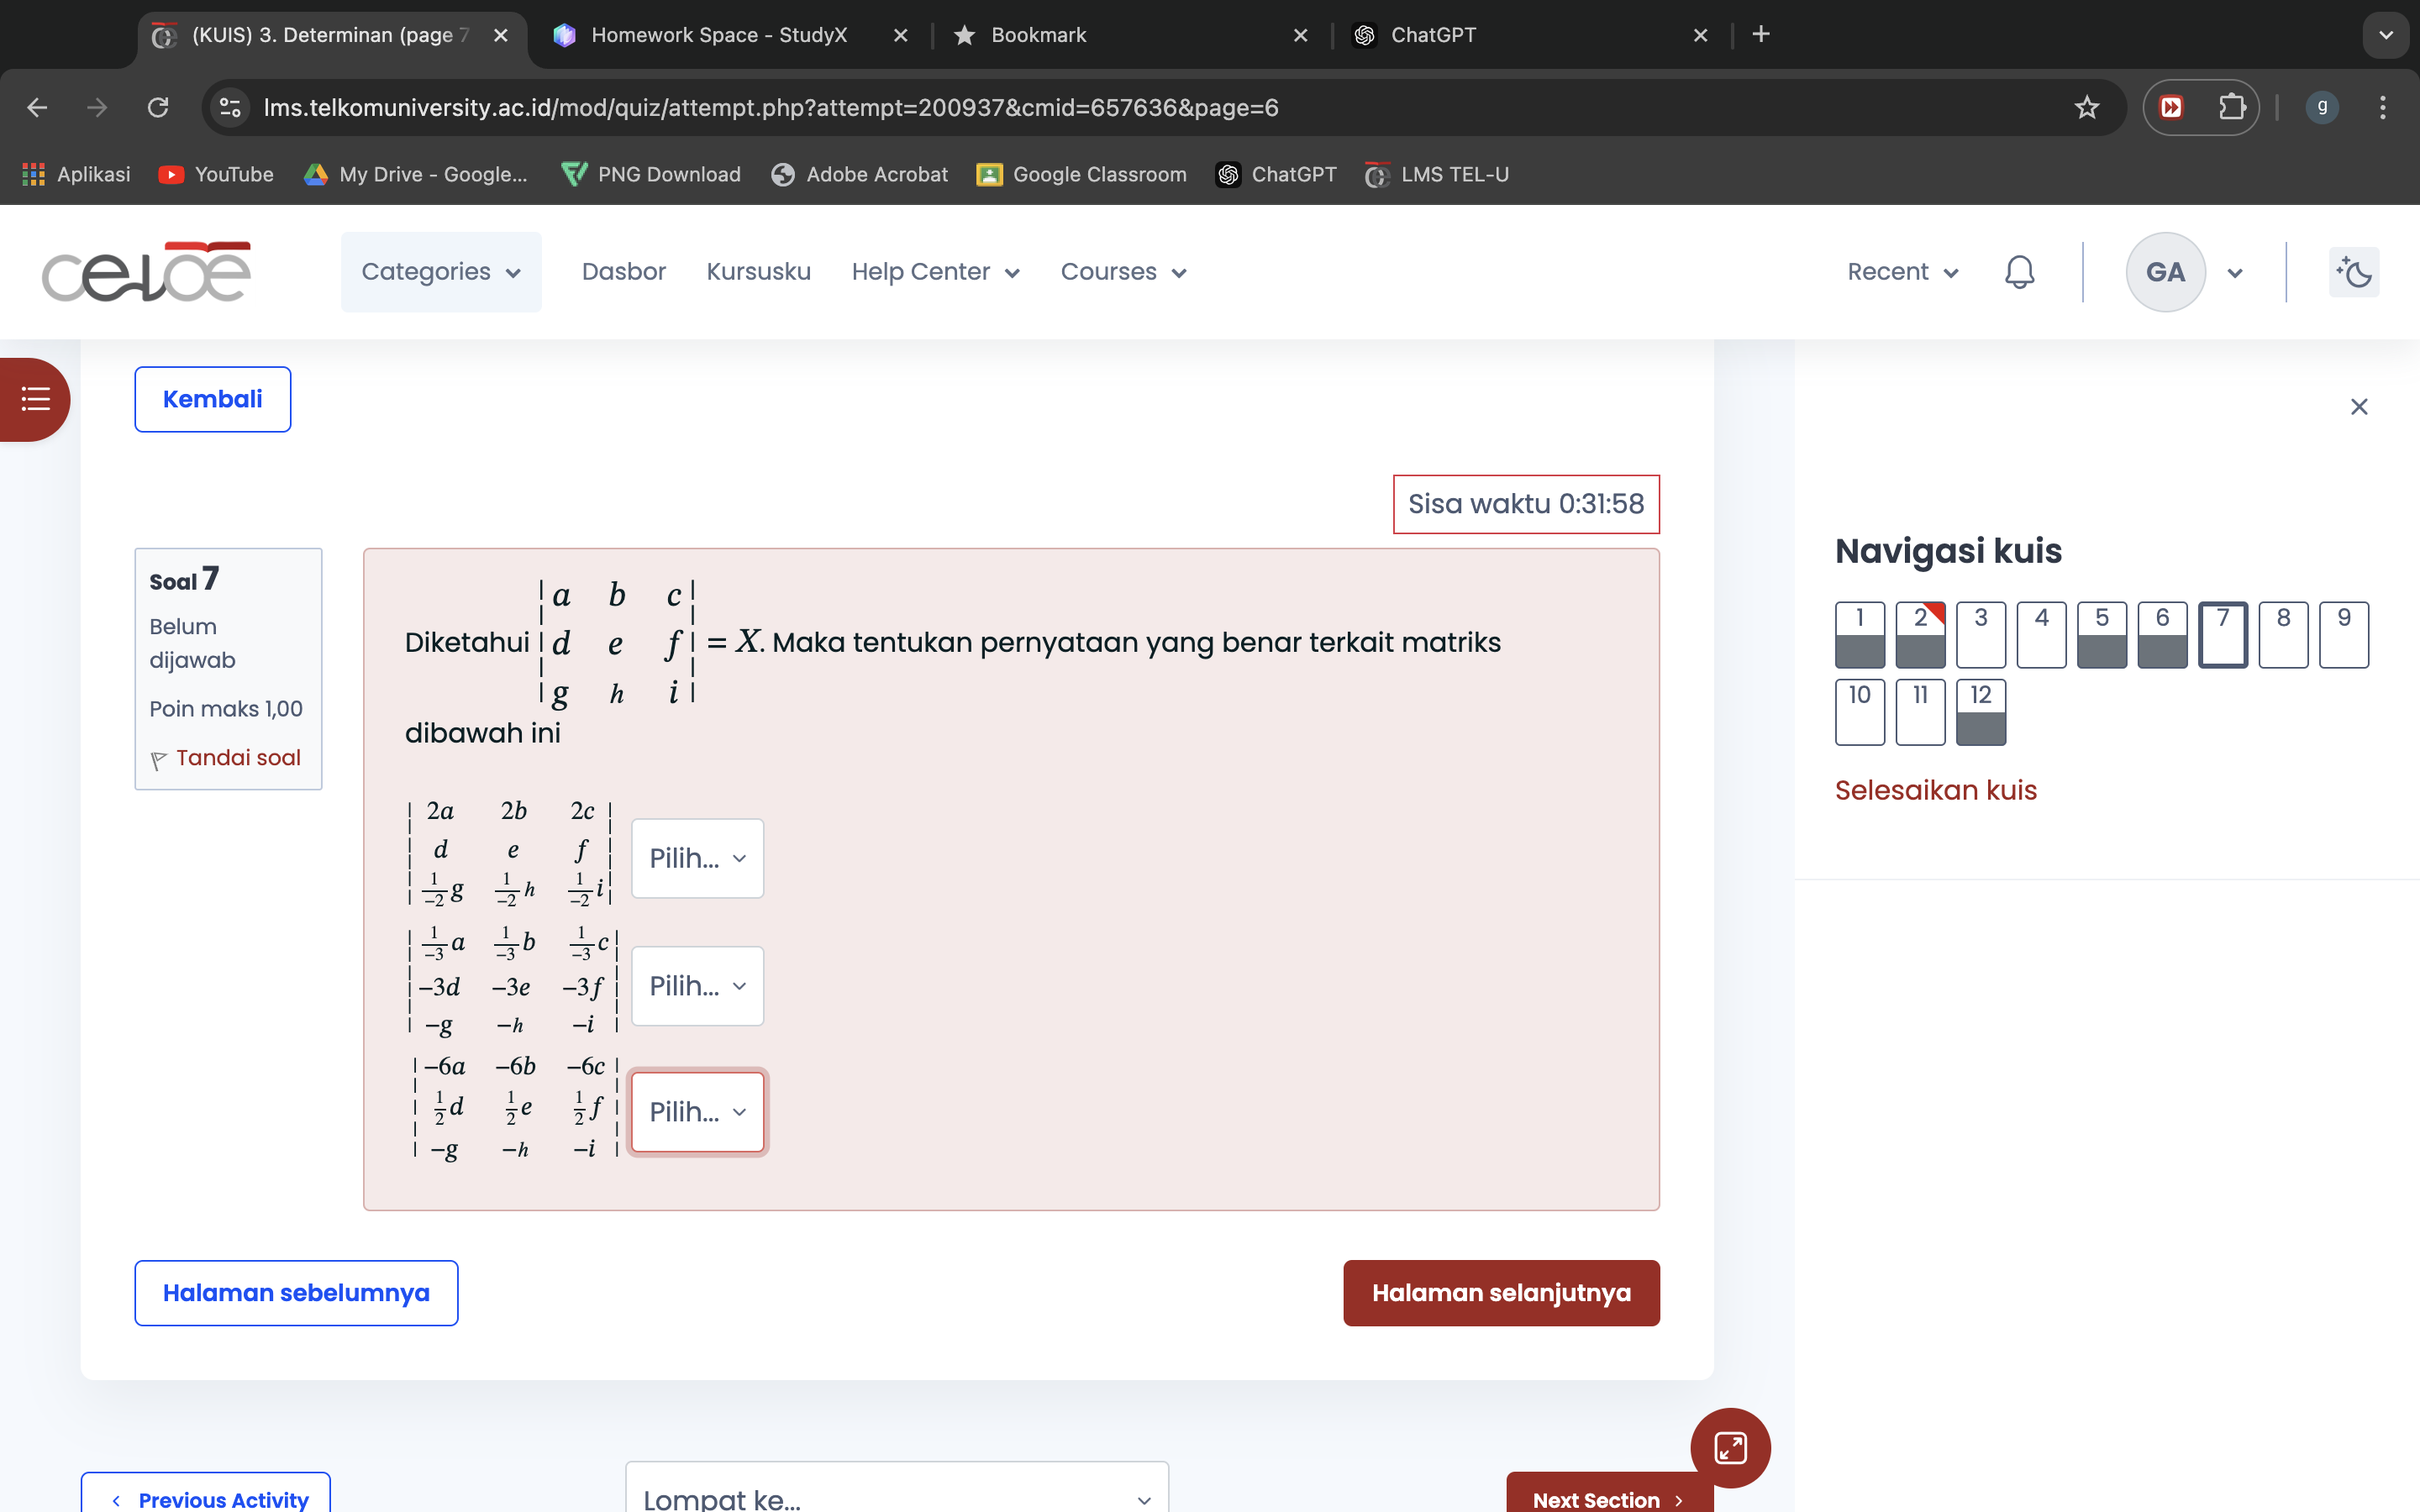Image resolution: width=2420 pixels, height=1512 pixels.
Task: Jump to flagged quiz question 2
Action: point(1920,634)
